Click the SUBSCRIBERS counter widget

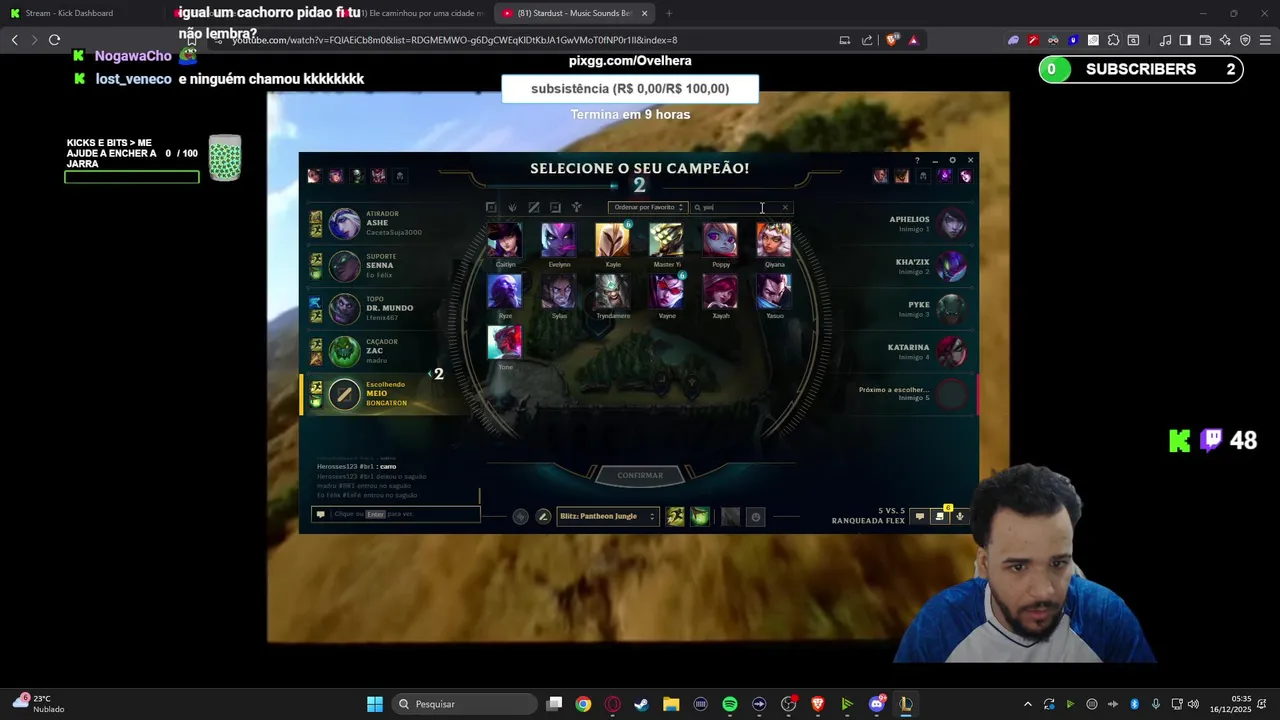1141,69
